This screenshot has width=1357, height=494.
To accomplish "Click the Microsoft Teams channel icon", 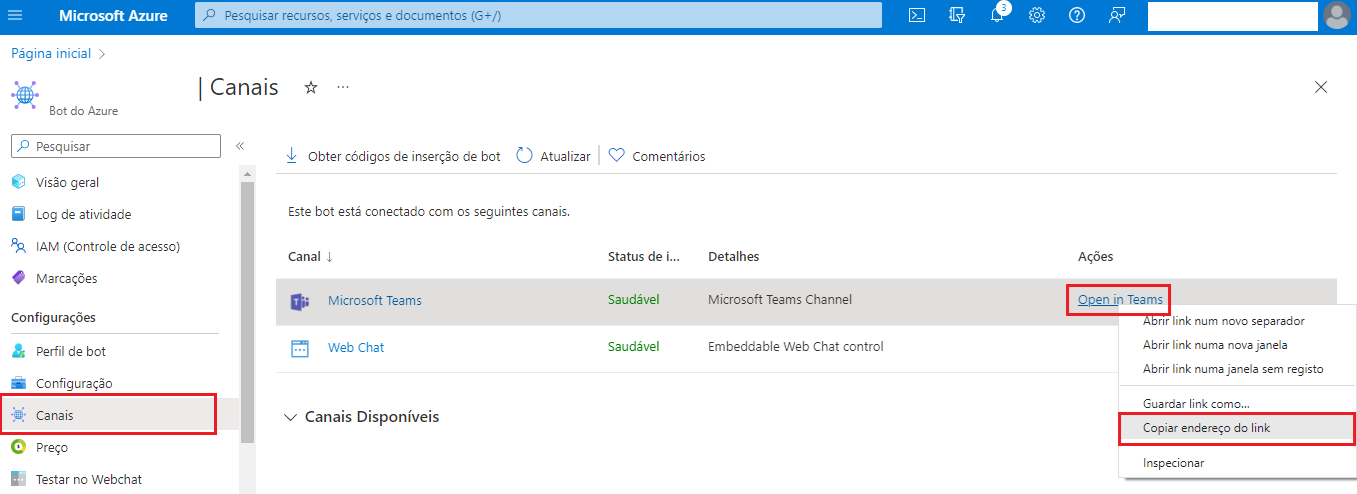I will (299, 301).
